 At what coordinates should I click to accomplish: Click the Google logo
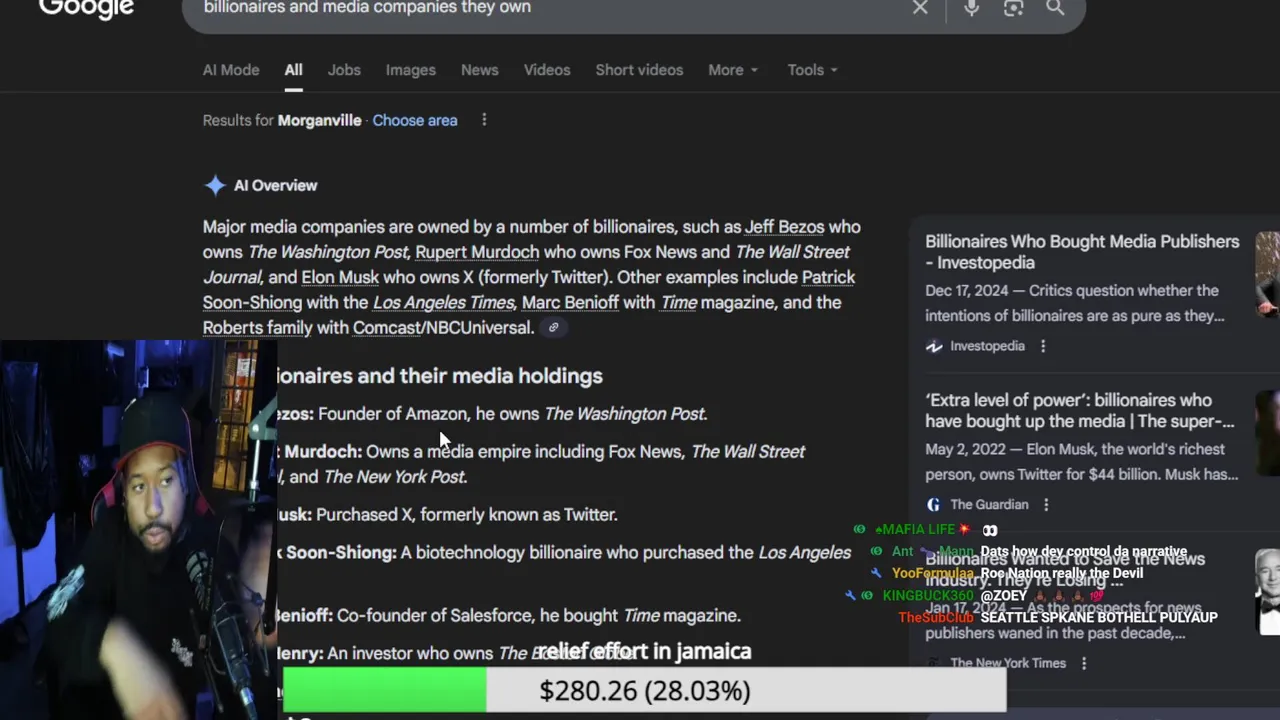[86, 8]
